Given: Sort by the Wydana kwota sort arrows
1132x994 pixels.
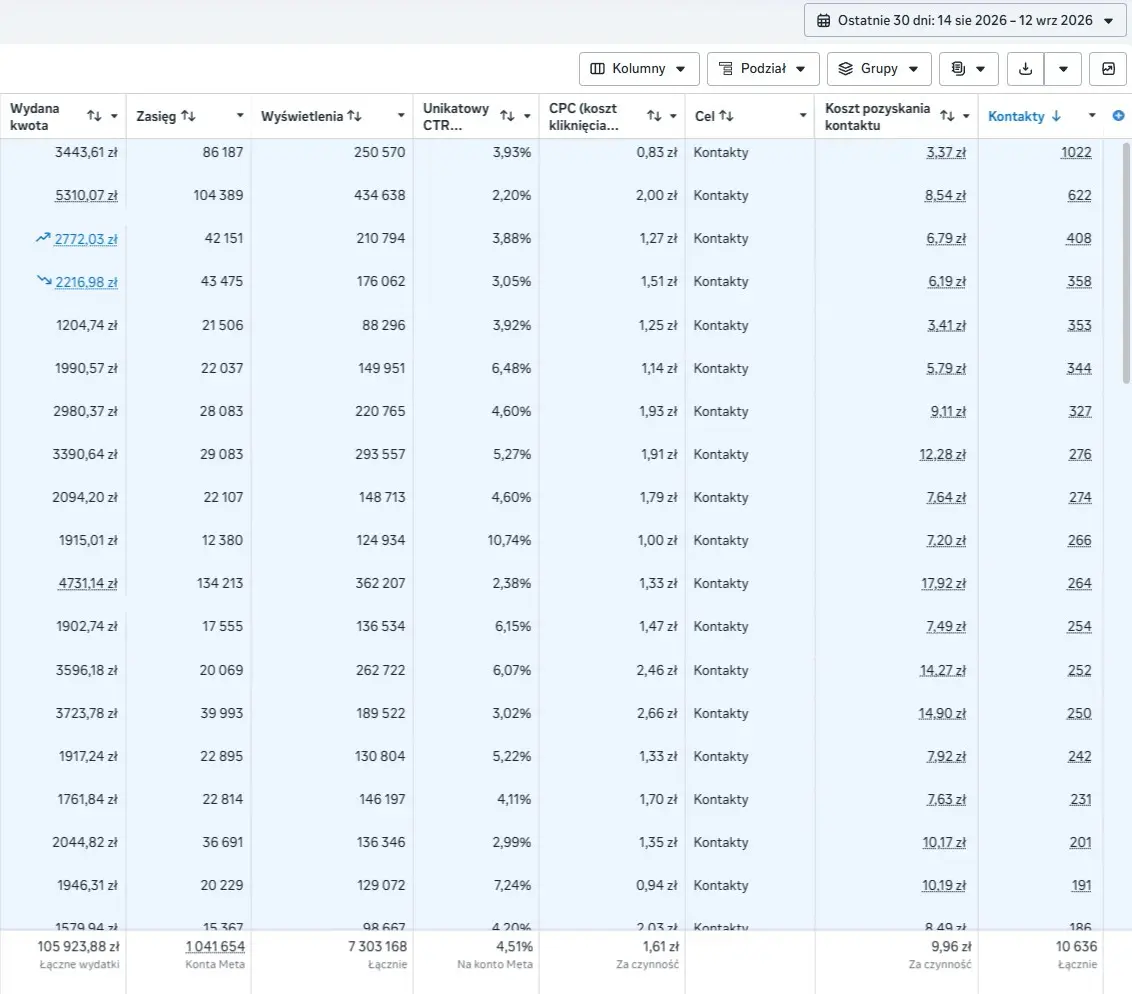Looking at the screenshot, I should pos(94,115).
